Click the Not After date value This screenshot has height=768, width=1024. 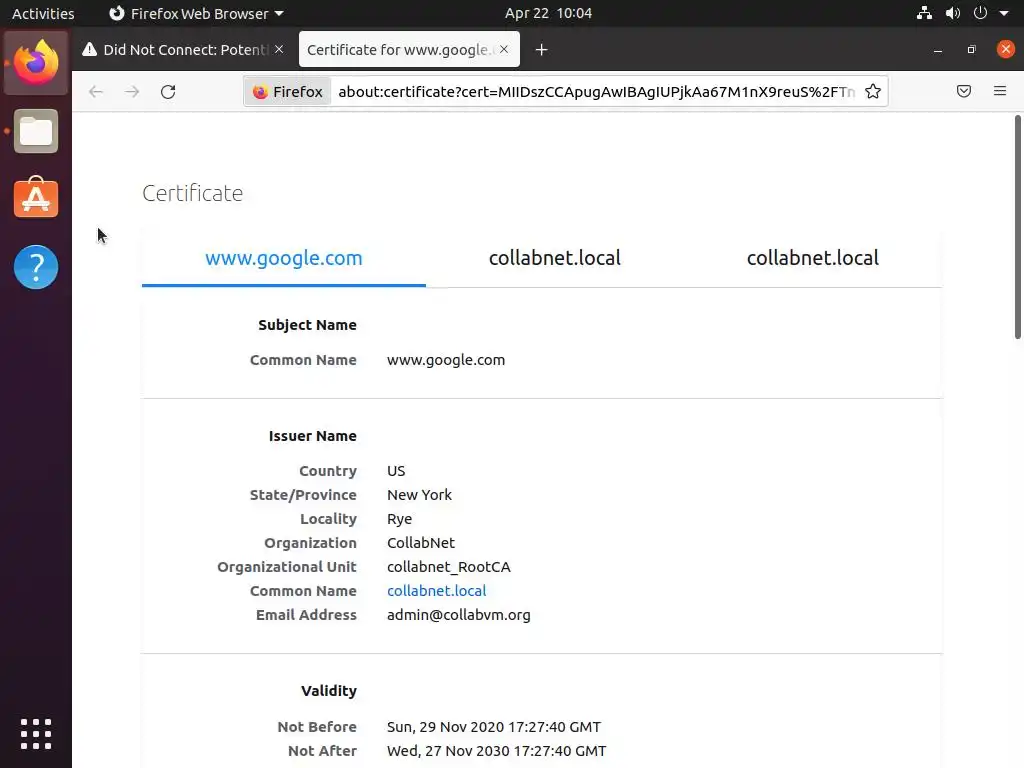tap(496, 751)
